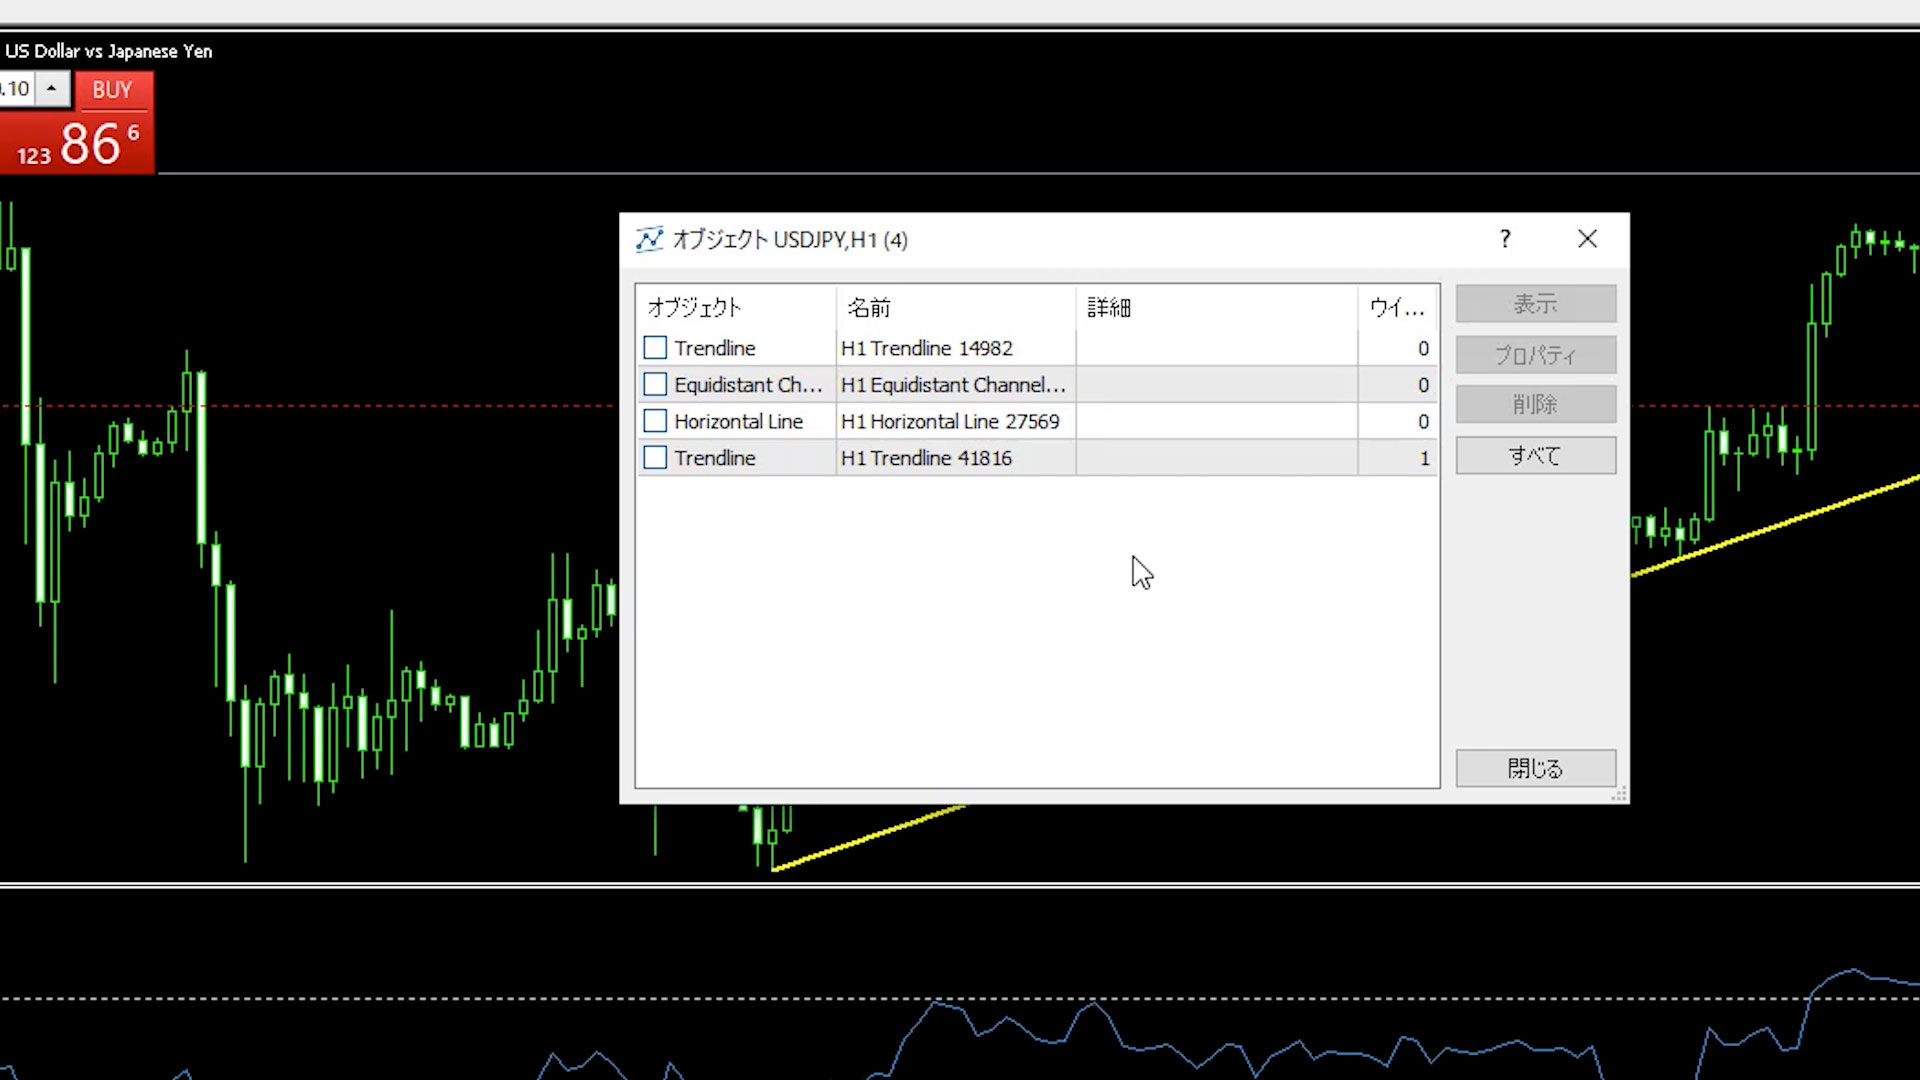
Task: Click the ウイ... window column header
Action: [1397, 308]
